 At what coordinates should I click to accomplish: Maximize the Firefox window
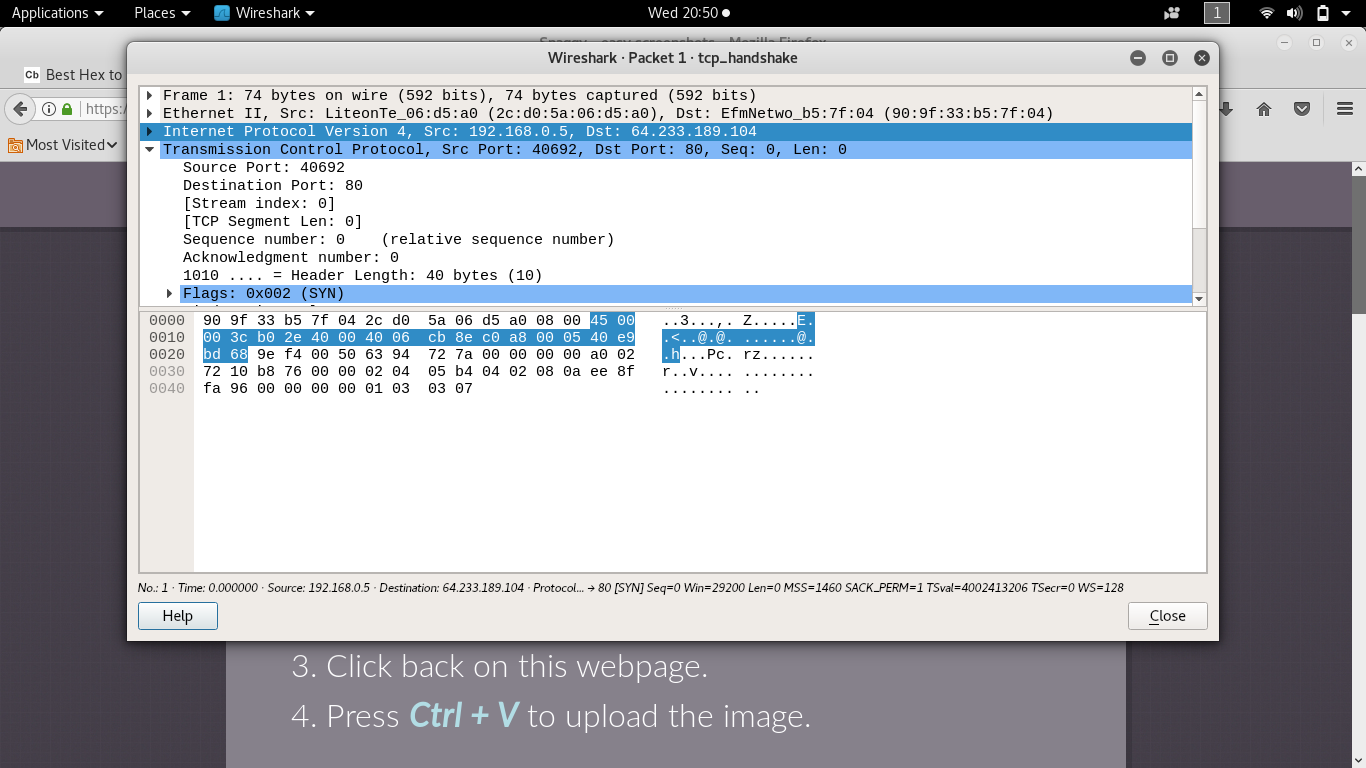click(1317, 42)
